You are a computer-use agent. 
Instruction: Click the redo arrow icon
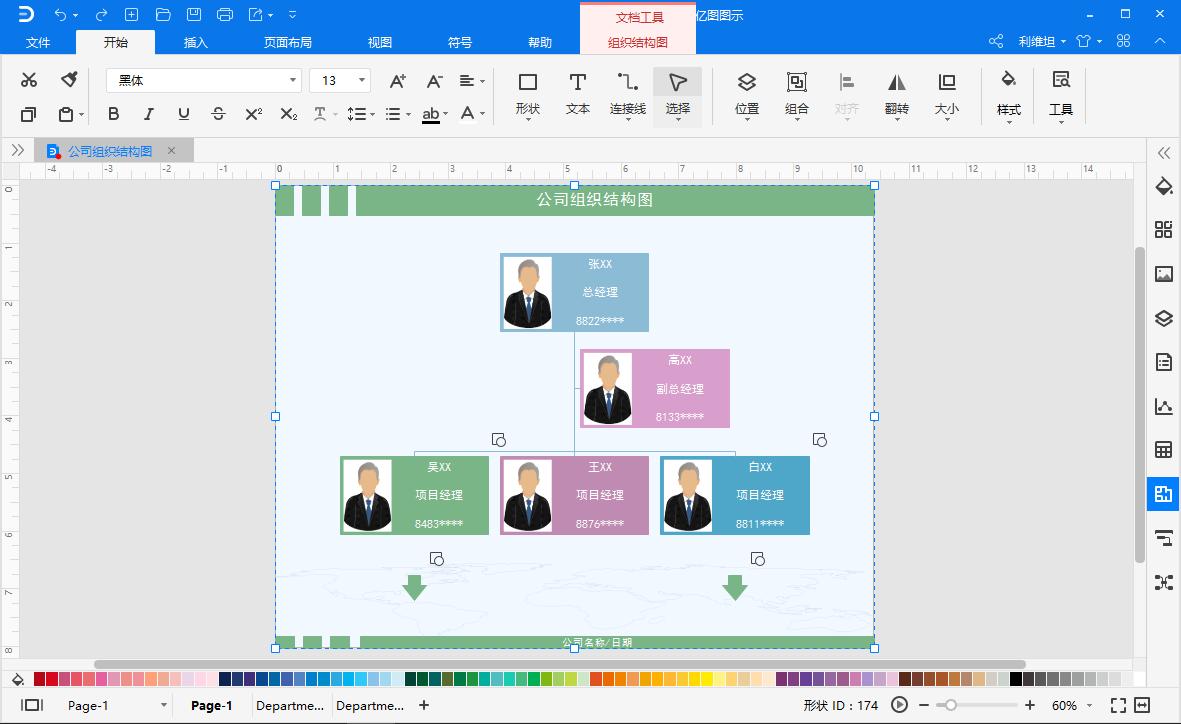[x=101, y=14]
